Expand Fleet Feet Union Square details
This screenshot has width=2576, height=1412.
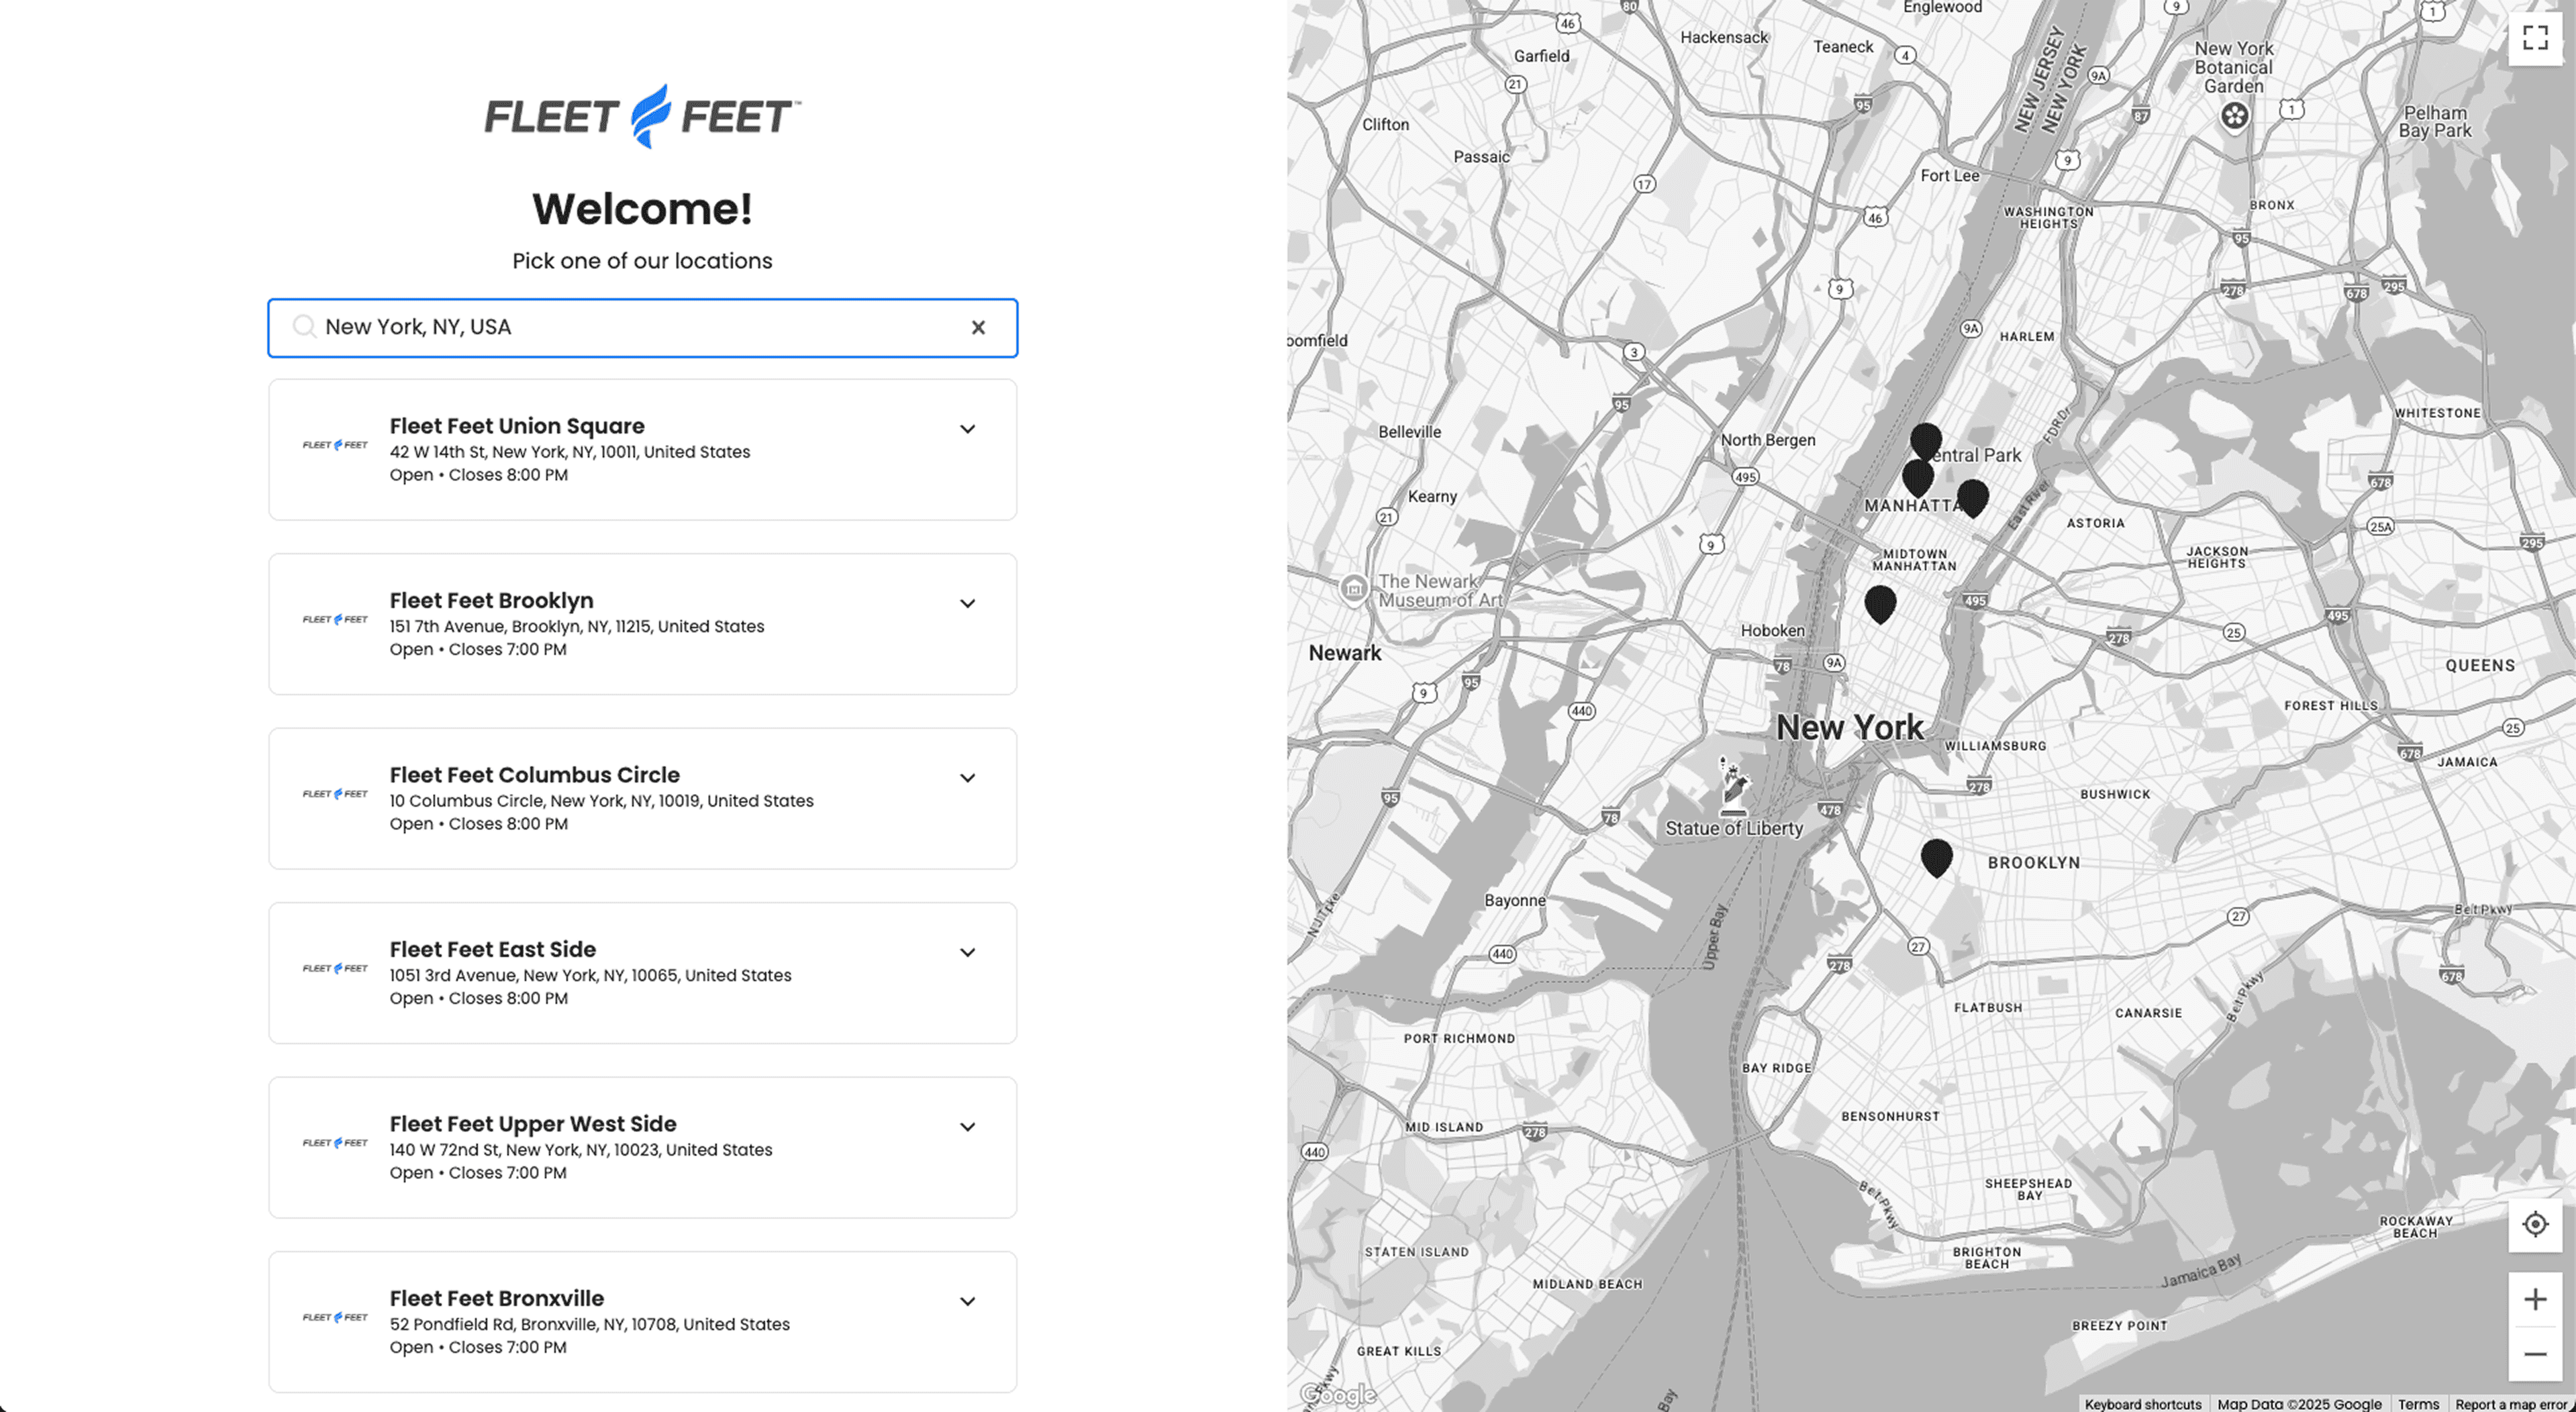(x=967, y=429)
